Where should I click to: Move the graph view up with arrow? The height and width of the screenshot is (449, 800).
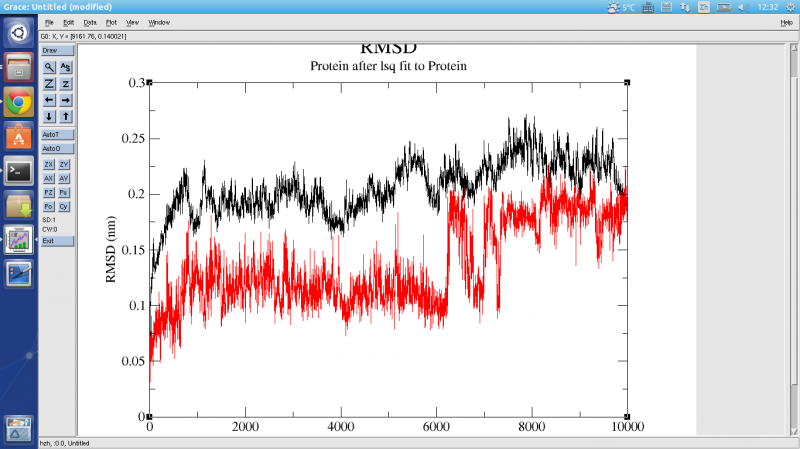65,116
